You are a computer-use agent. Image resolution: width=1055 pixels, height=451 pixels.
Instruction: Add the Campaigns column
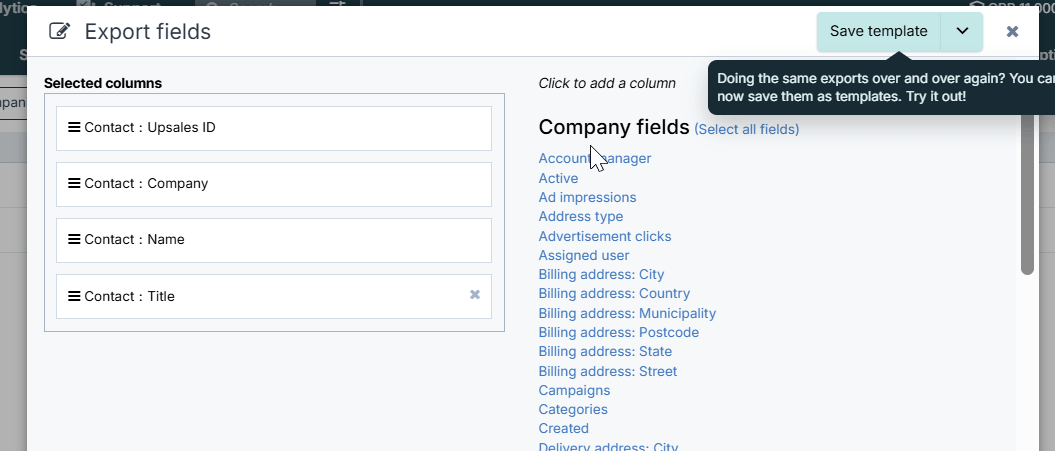click(575, 390)
